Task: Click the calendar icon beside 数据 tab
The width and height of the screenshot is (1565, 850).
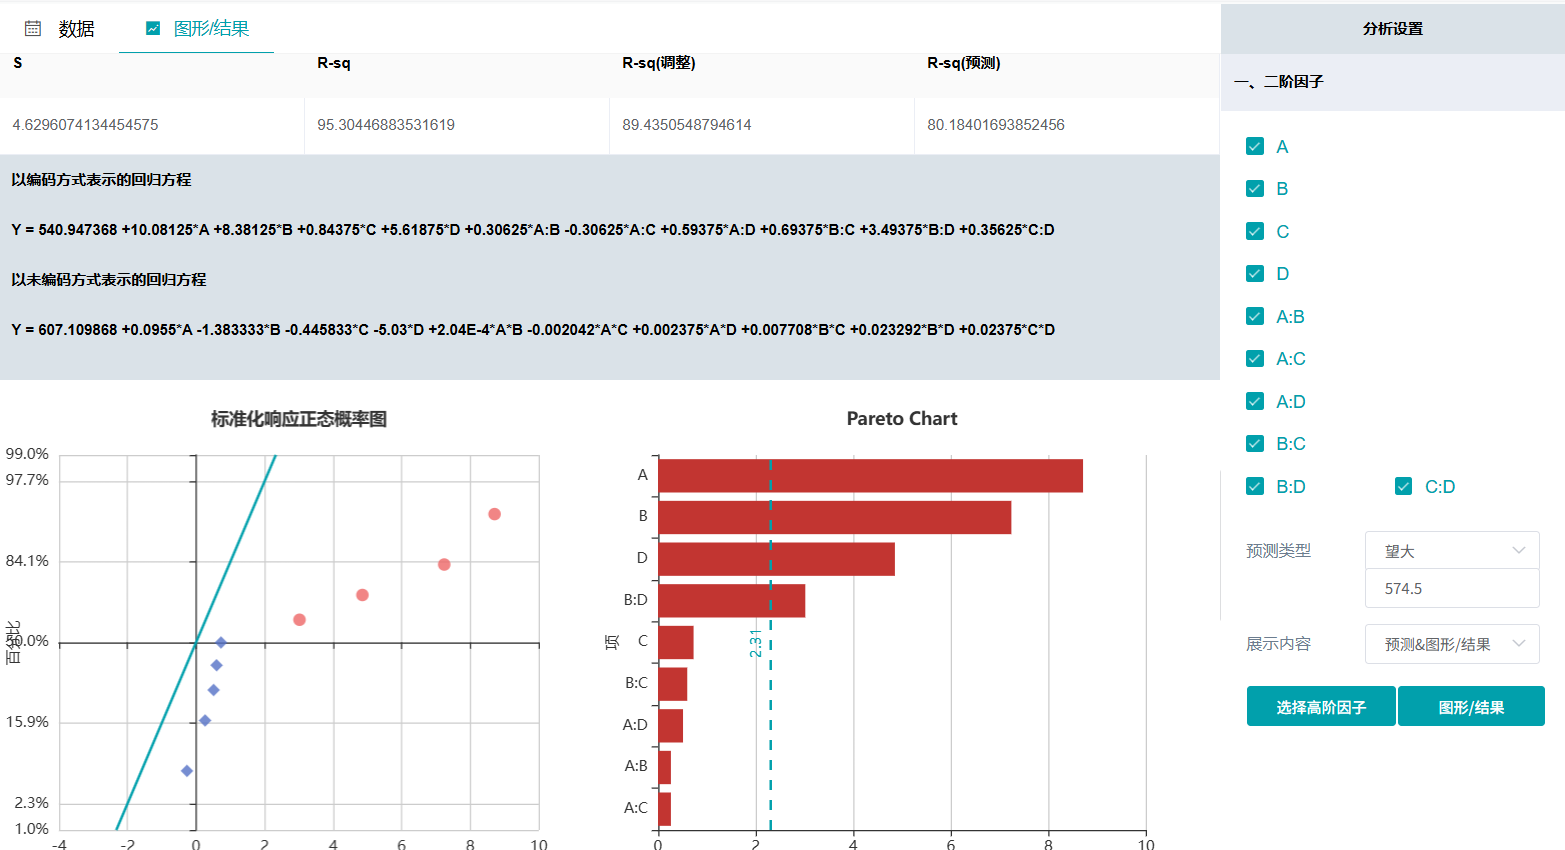Action: click(x=33, y=29)
